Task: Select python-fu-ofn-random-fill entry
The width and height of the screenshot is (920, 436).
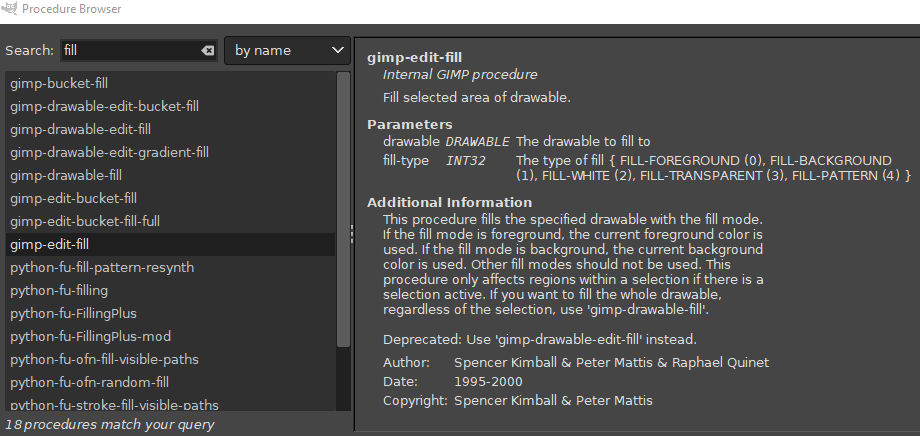Action: [89, 382]
